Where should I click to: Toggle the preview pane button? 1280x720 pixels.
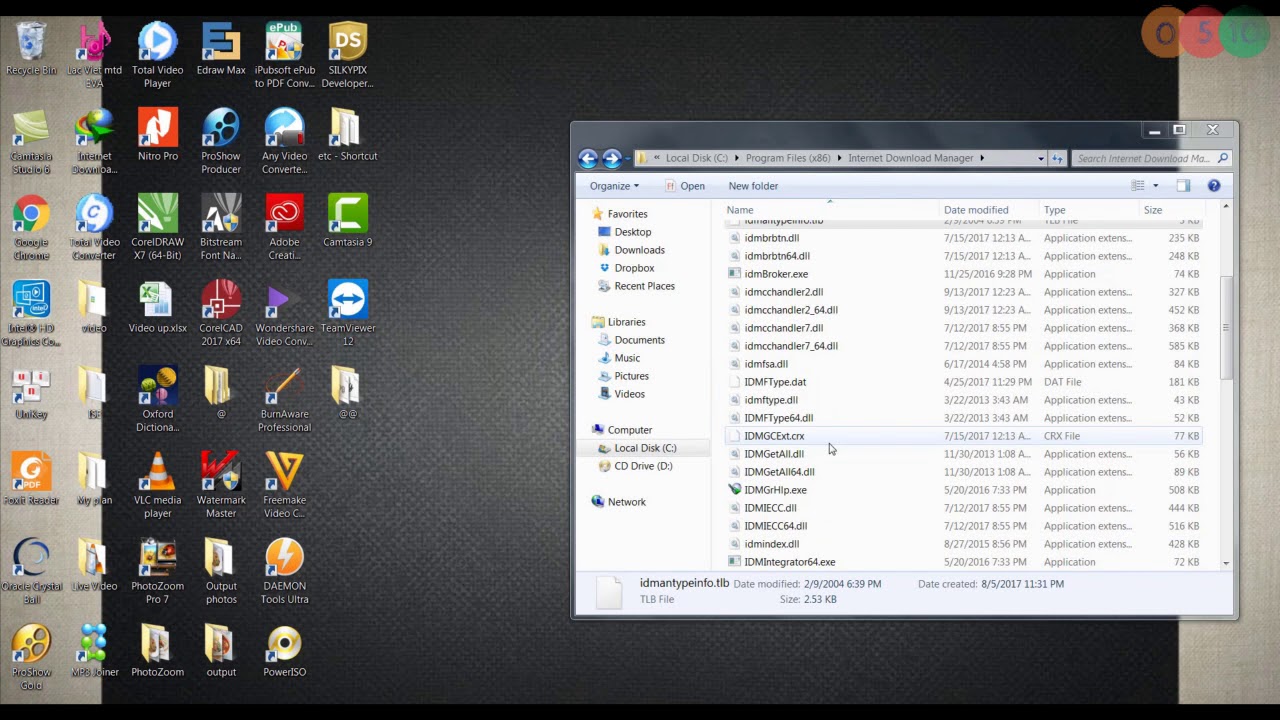pos(1183,186)
